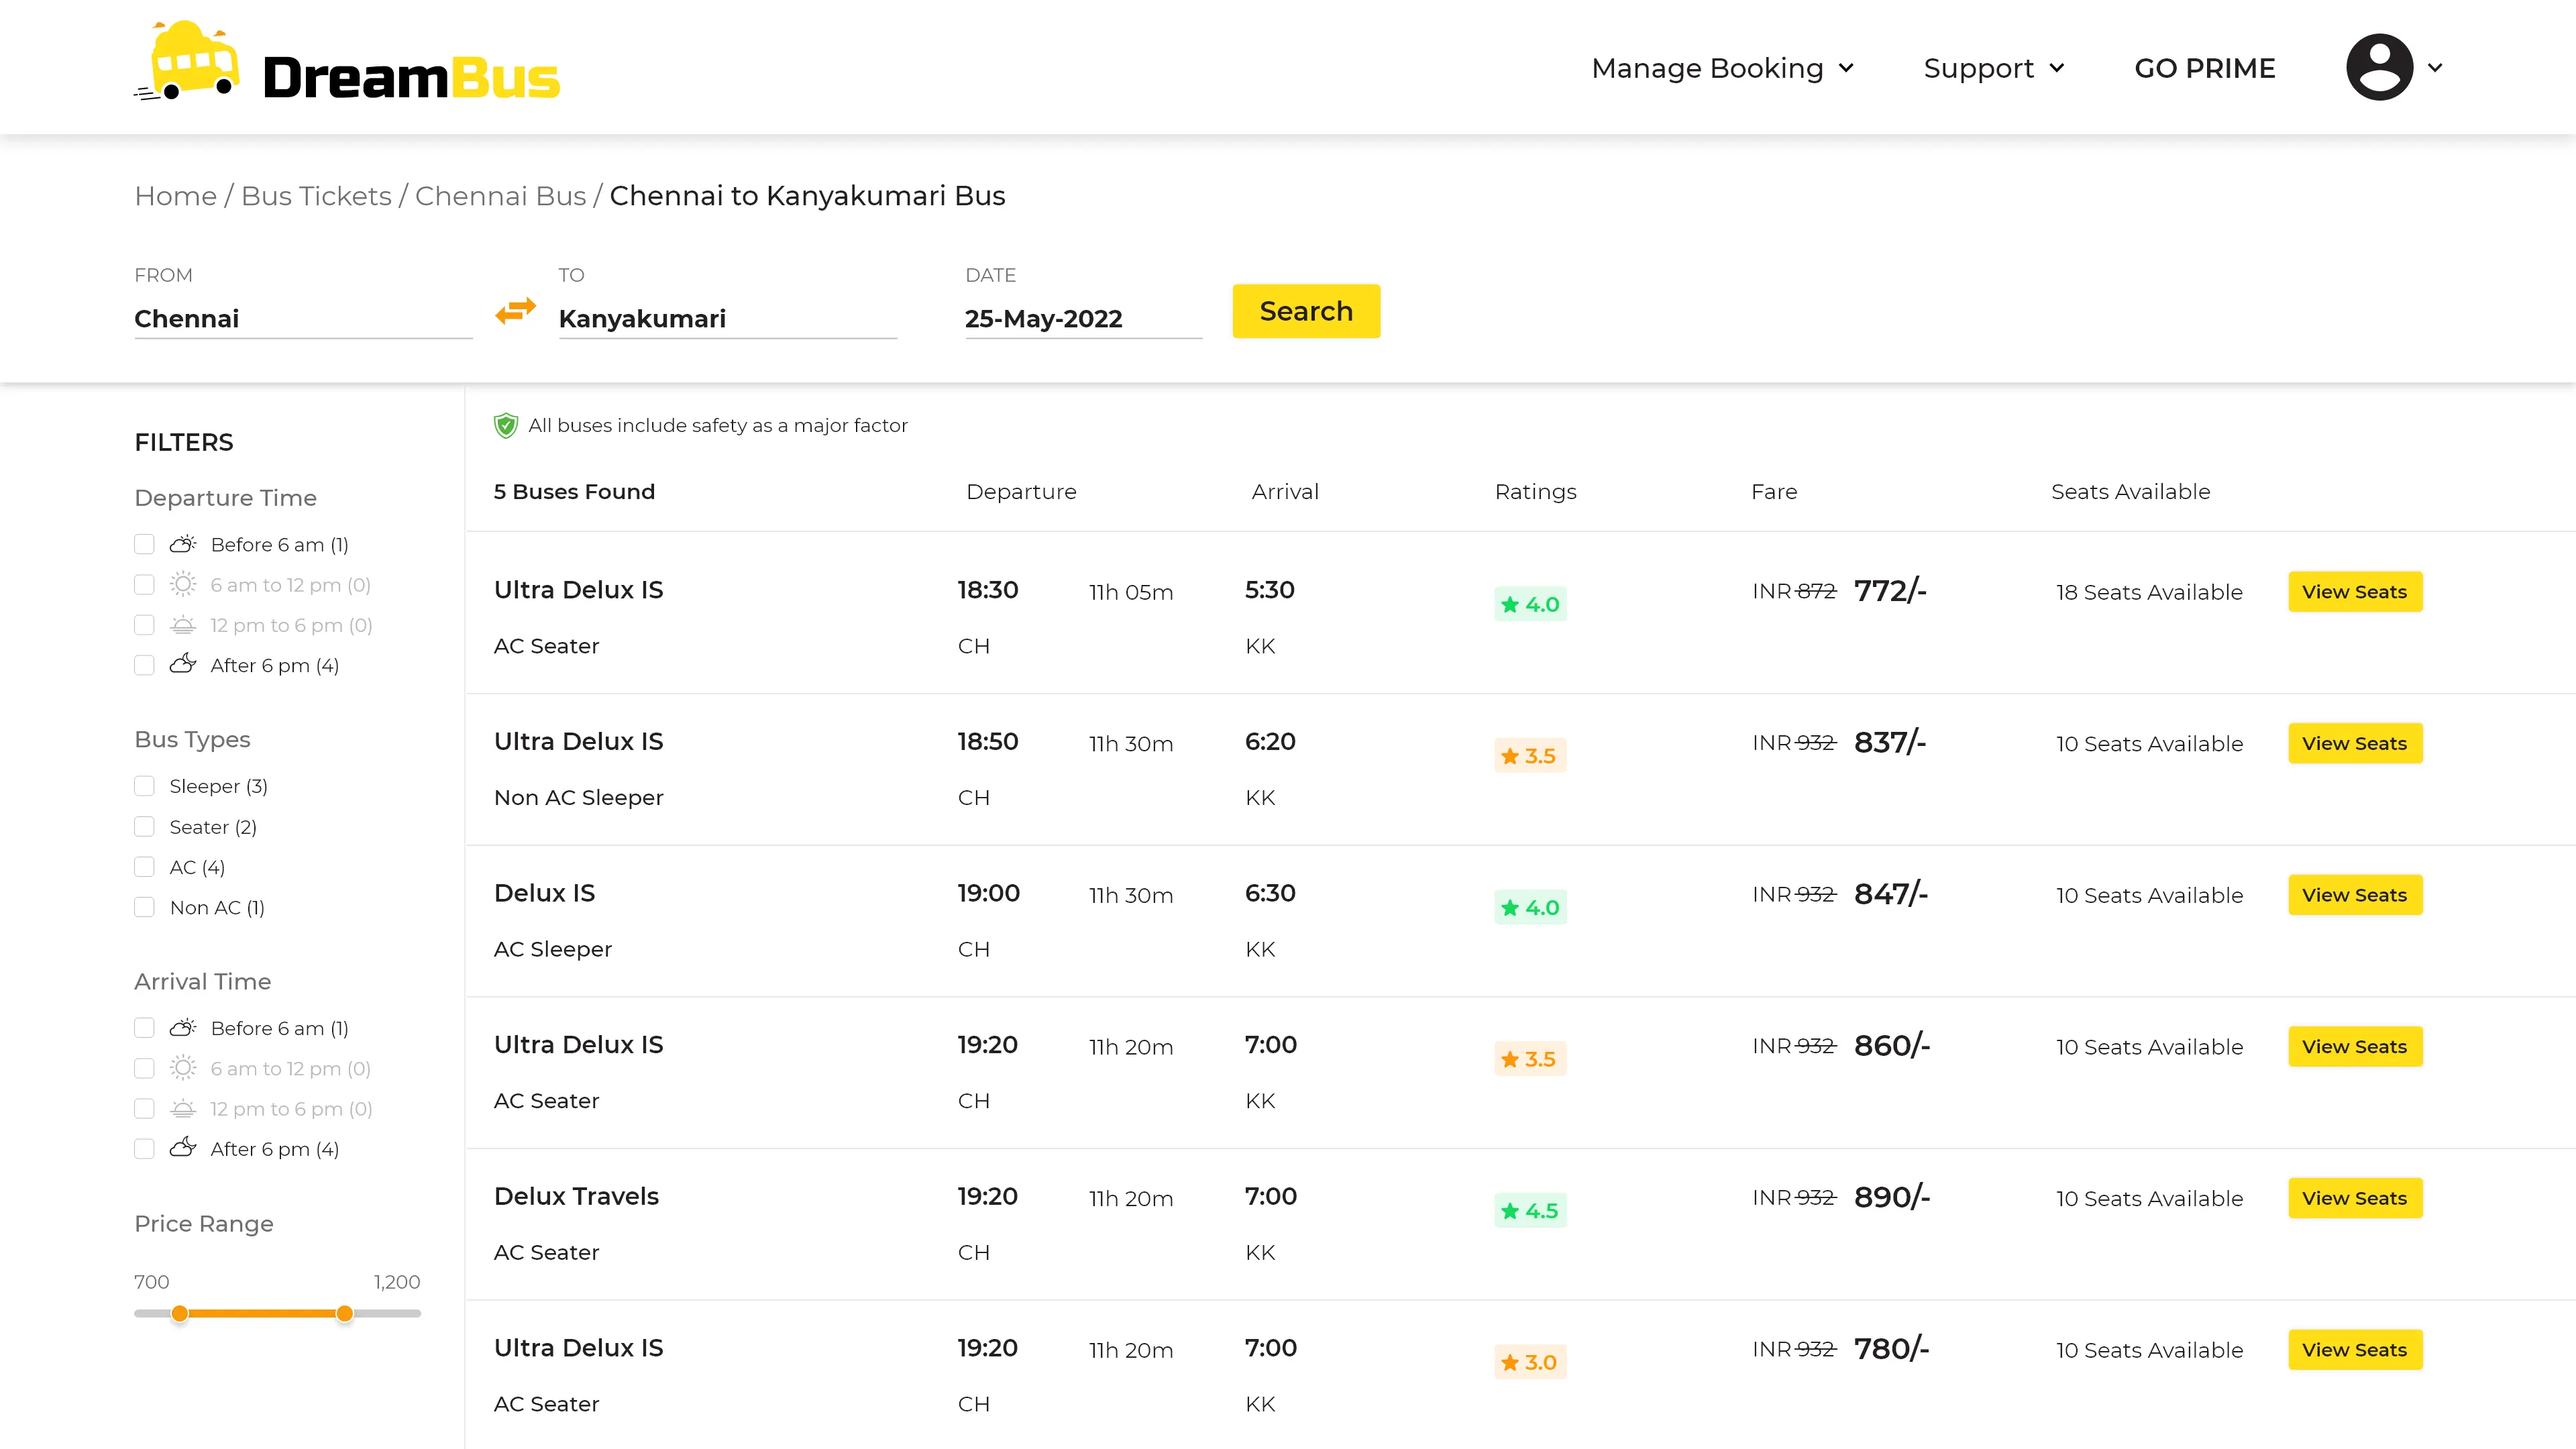Click the DreamBus bus logo icon
Image resolution: width=2576 pixels, height=1449 pixels.
pyautogui.click(x=189, y=62)
